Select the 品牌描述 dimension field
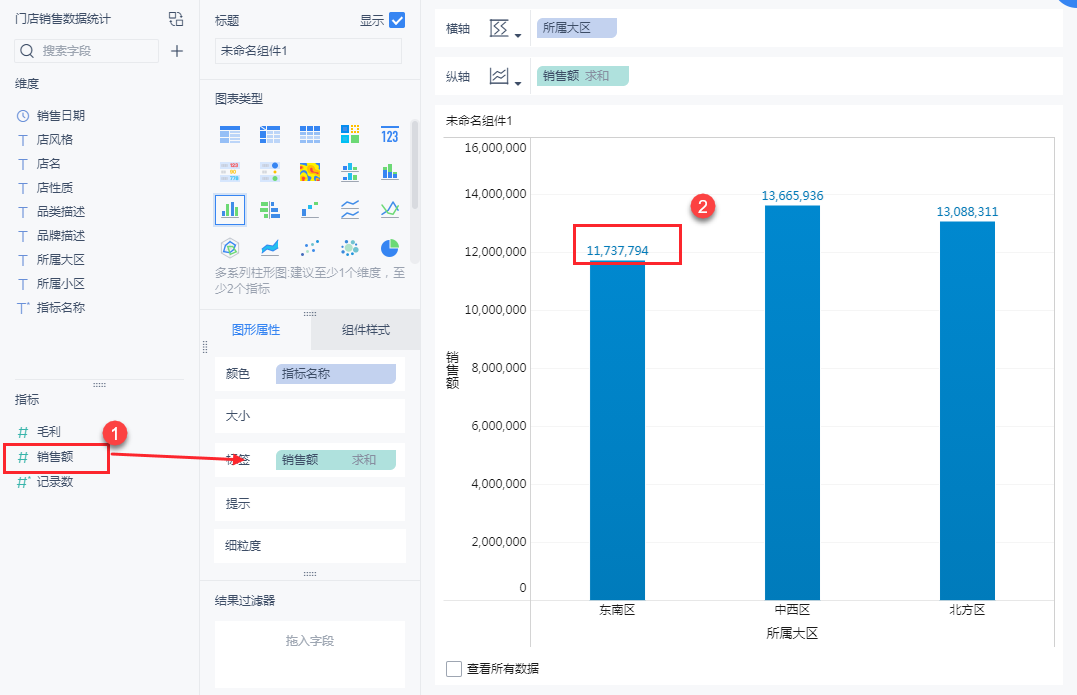 click(60, 236)
